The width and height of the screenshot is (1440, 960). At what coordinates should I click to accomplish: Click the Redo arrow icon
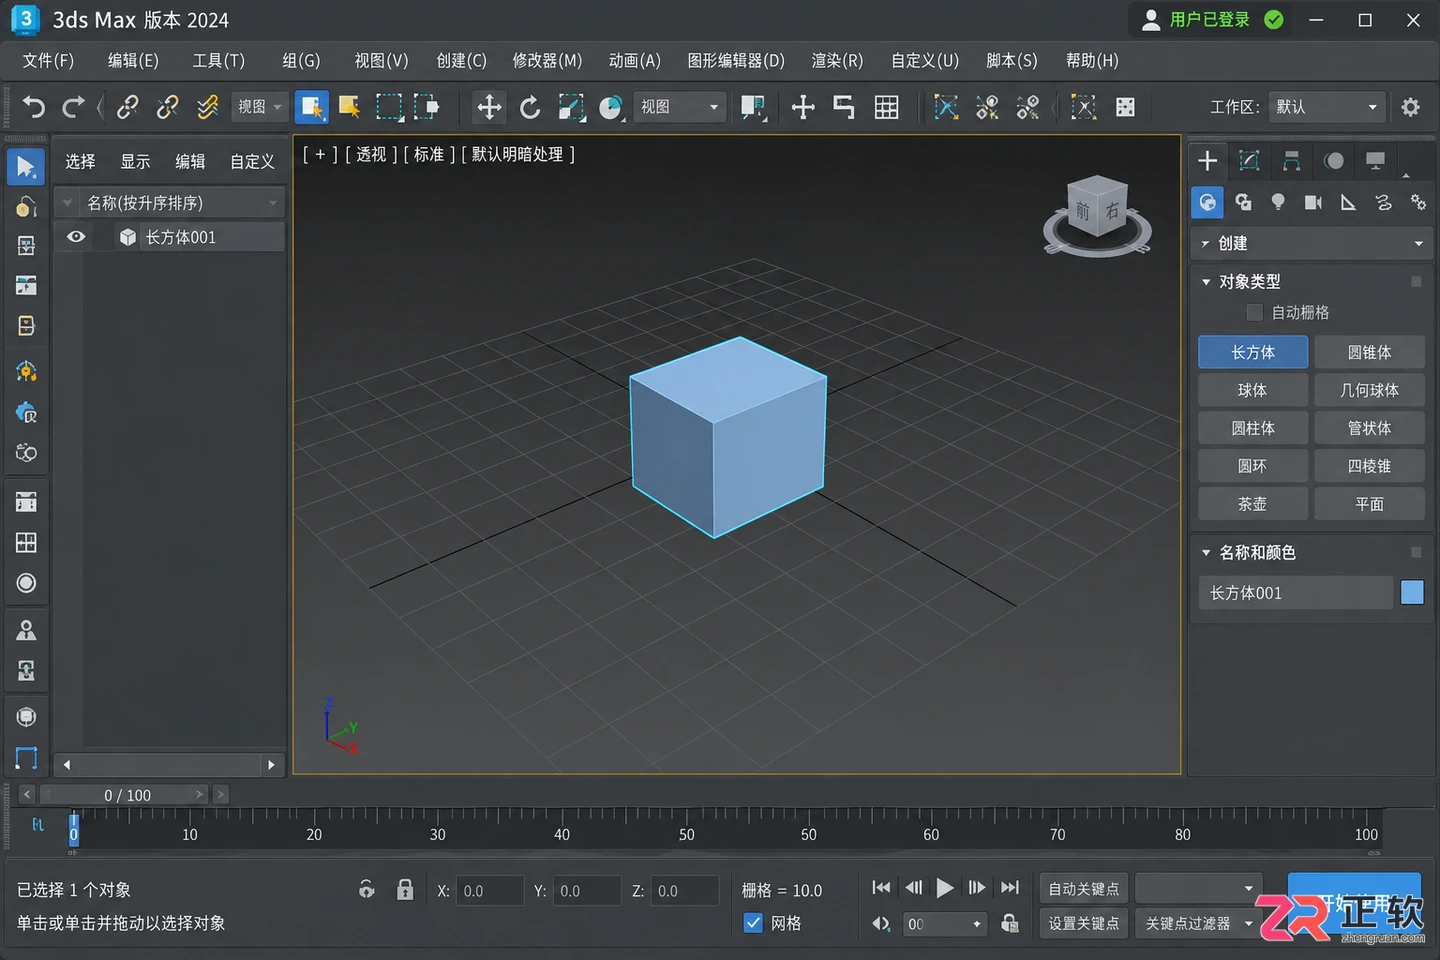73,107
